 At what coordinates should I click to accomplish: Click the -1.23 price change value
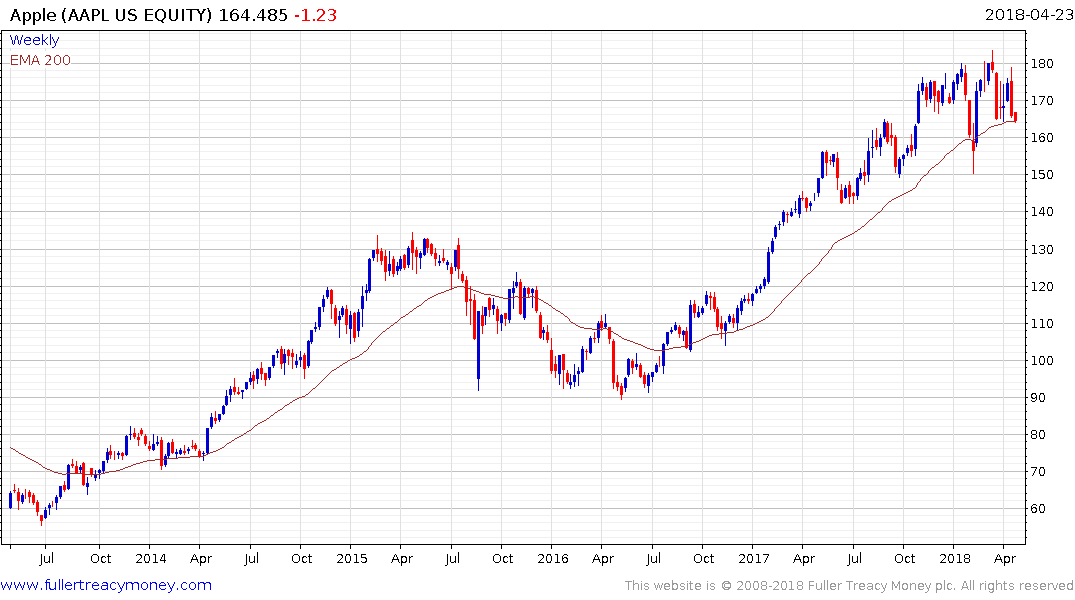click(315, 15)
